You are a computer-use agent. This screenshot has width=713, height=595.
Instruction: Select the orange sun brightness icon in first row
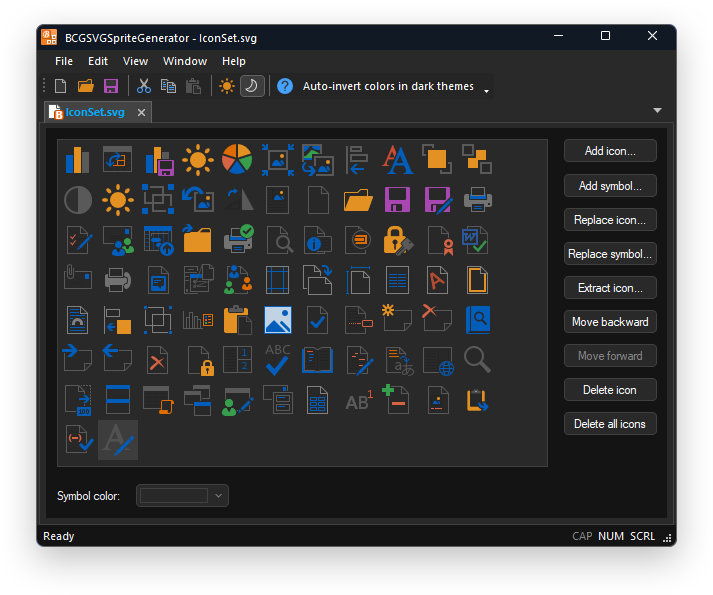pos(197,160)
